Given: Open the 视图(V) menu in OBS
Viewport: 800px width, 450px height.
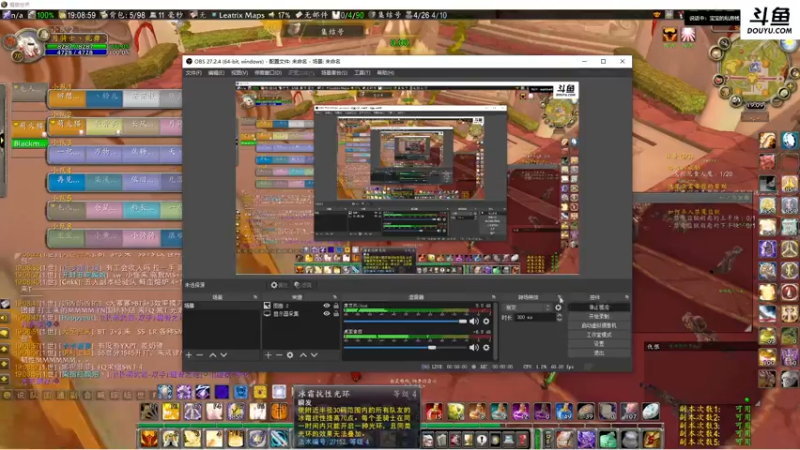Looking at the screenshot, I should (239, 73).
